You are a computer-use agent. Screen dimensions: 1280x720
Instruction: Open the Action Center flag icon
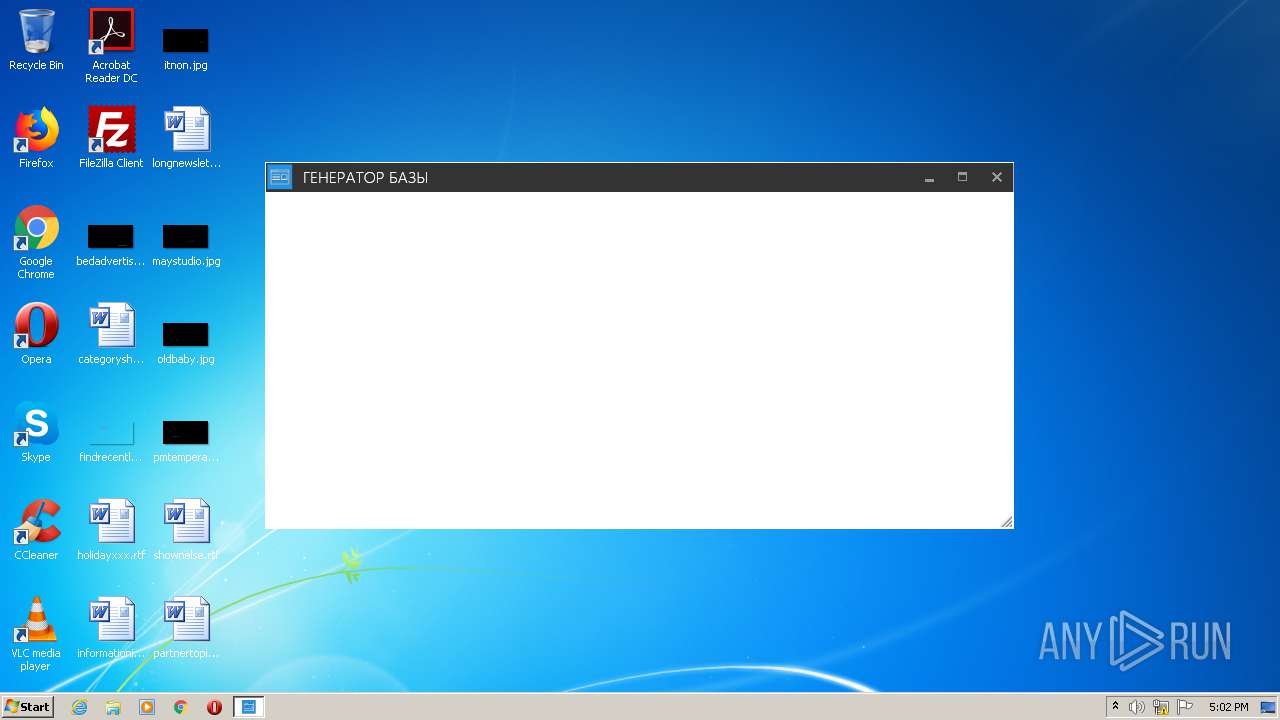point(1185,707)
